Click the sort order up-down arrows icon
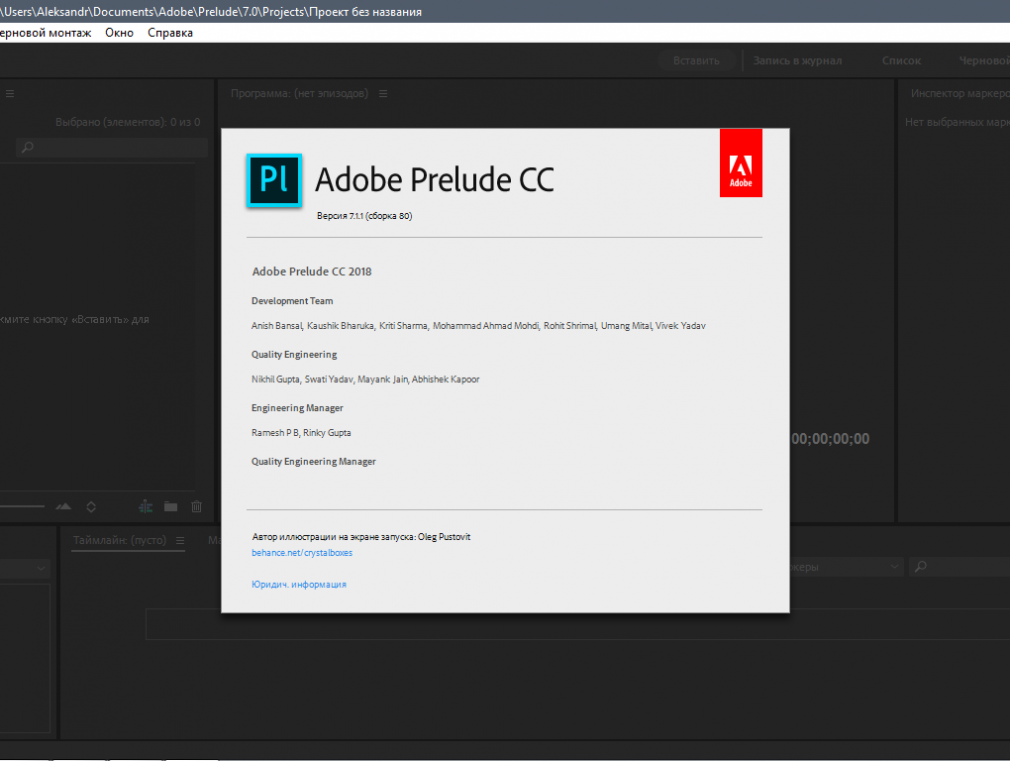Image resolution: width=1010 pixels, height=761 pixels. pos(91,506)
